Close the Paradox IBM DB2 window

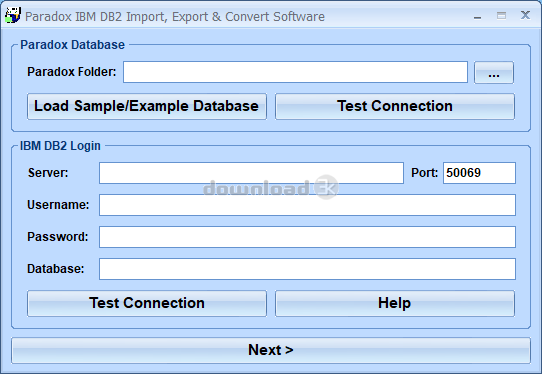point(525,15)
